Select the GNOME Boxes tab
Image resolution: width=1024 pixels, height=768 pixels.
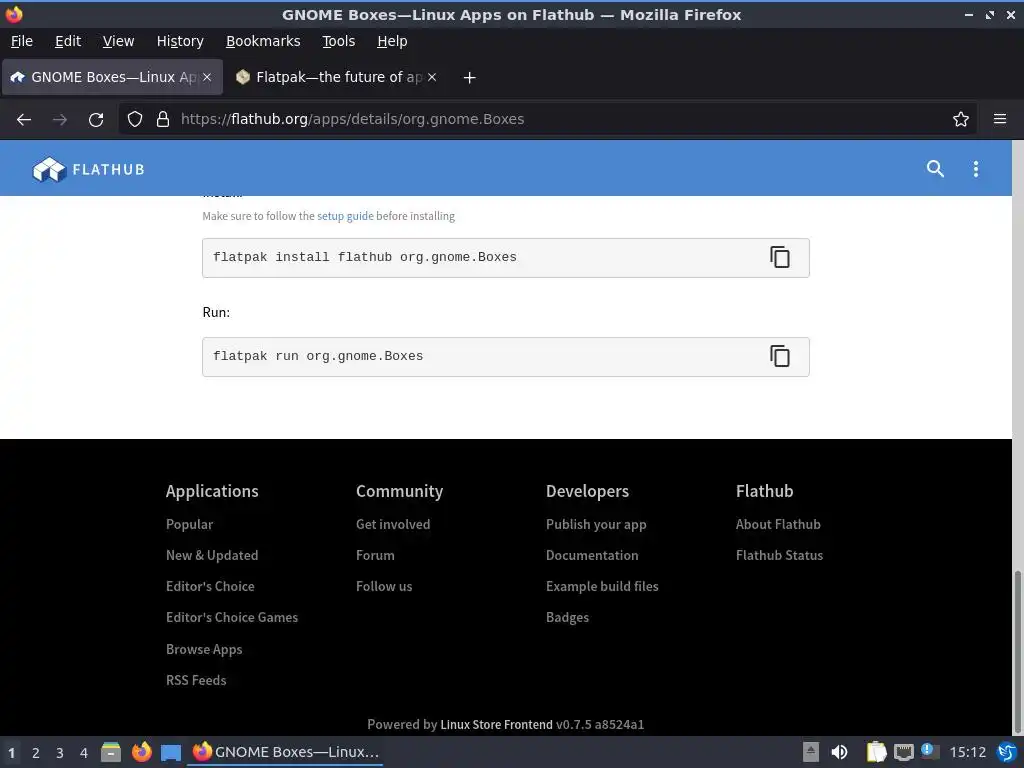(x=112, y=77)
